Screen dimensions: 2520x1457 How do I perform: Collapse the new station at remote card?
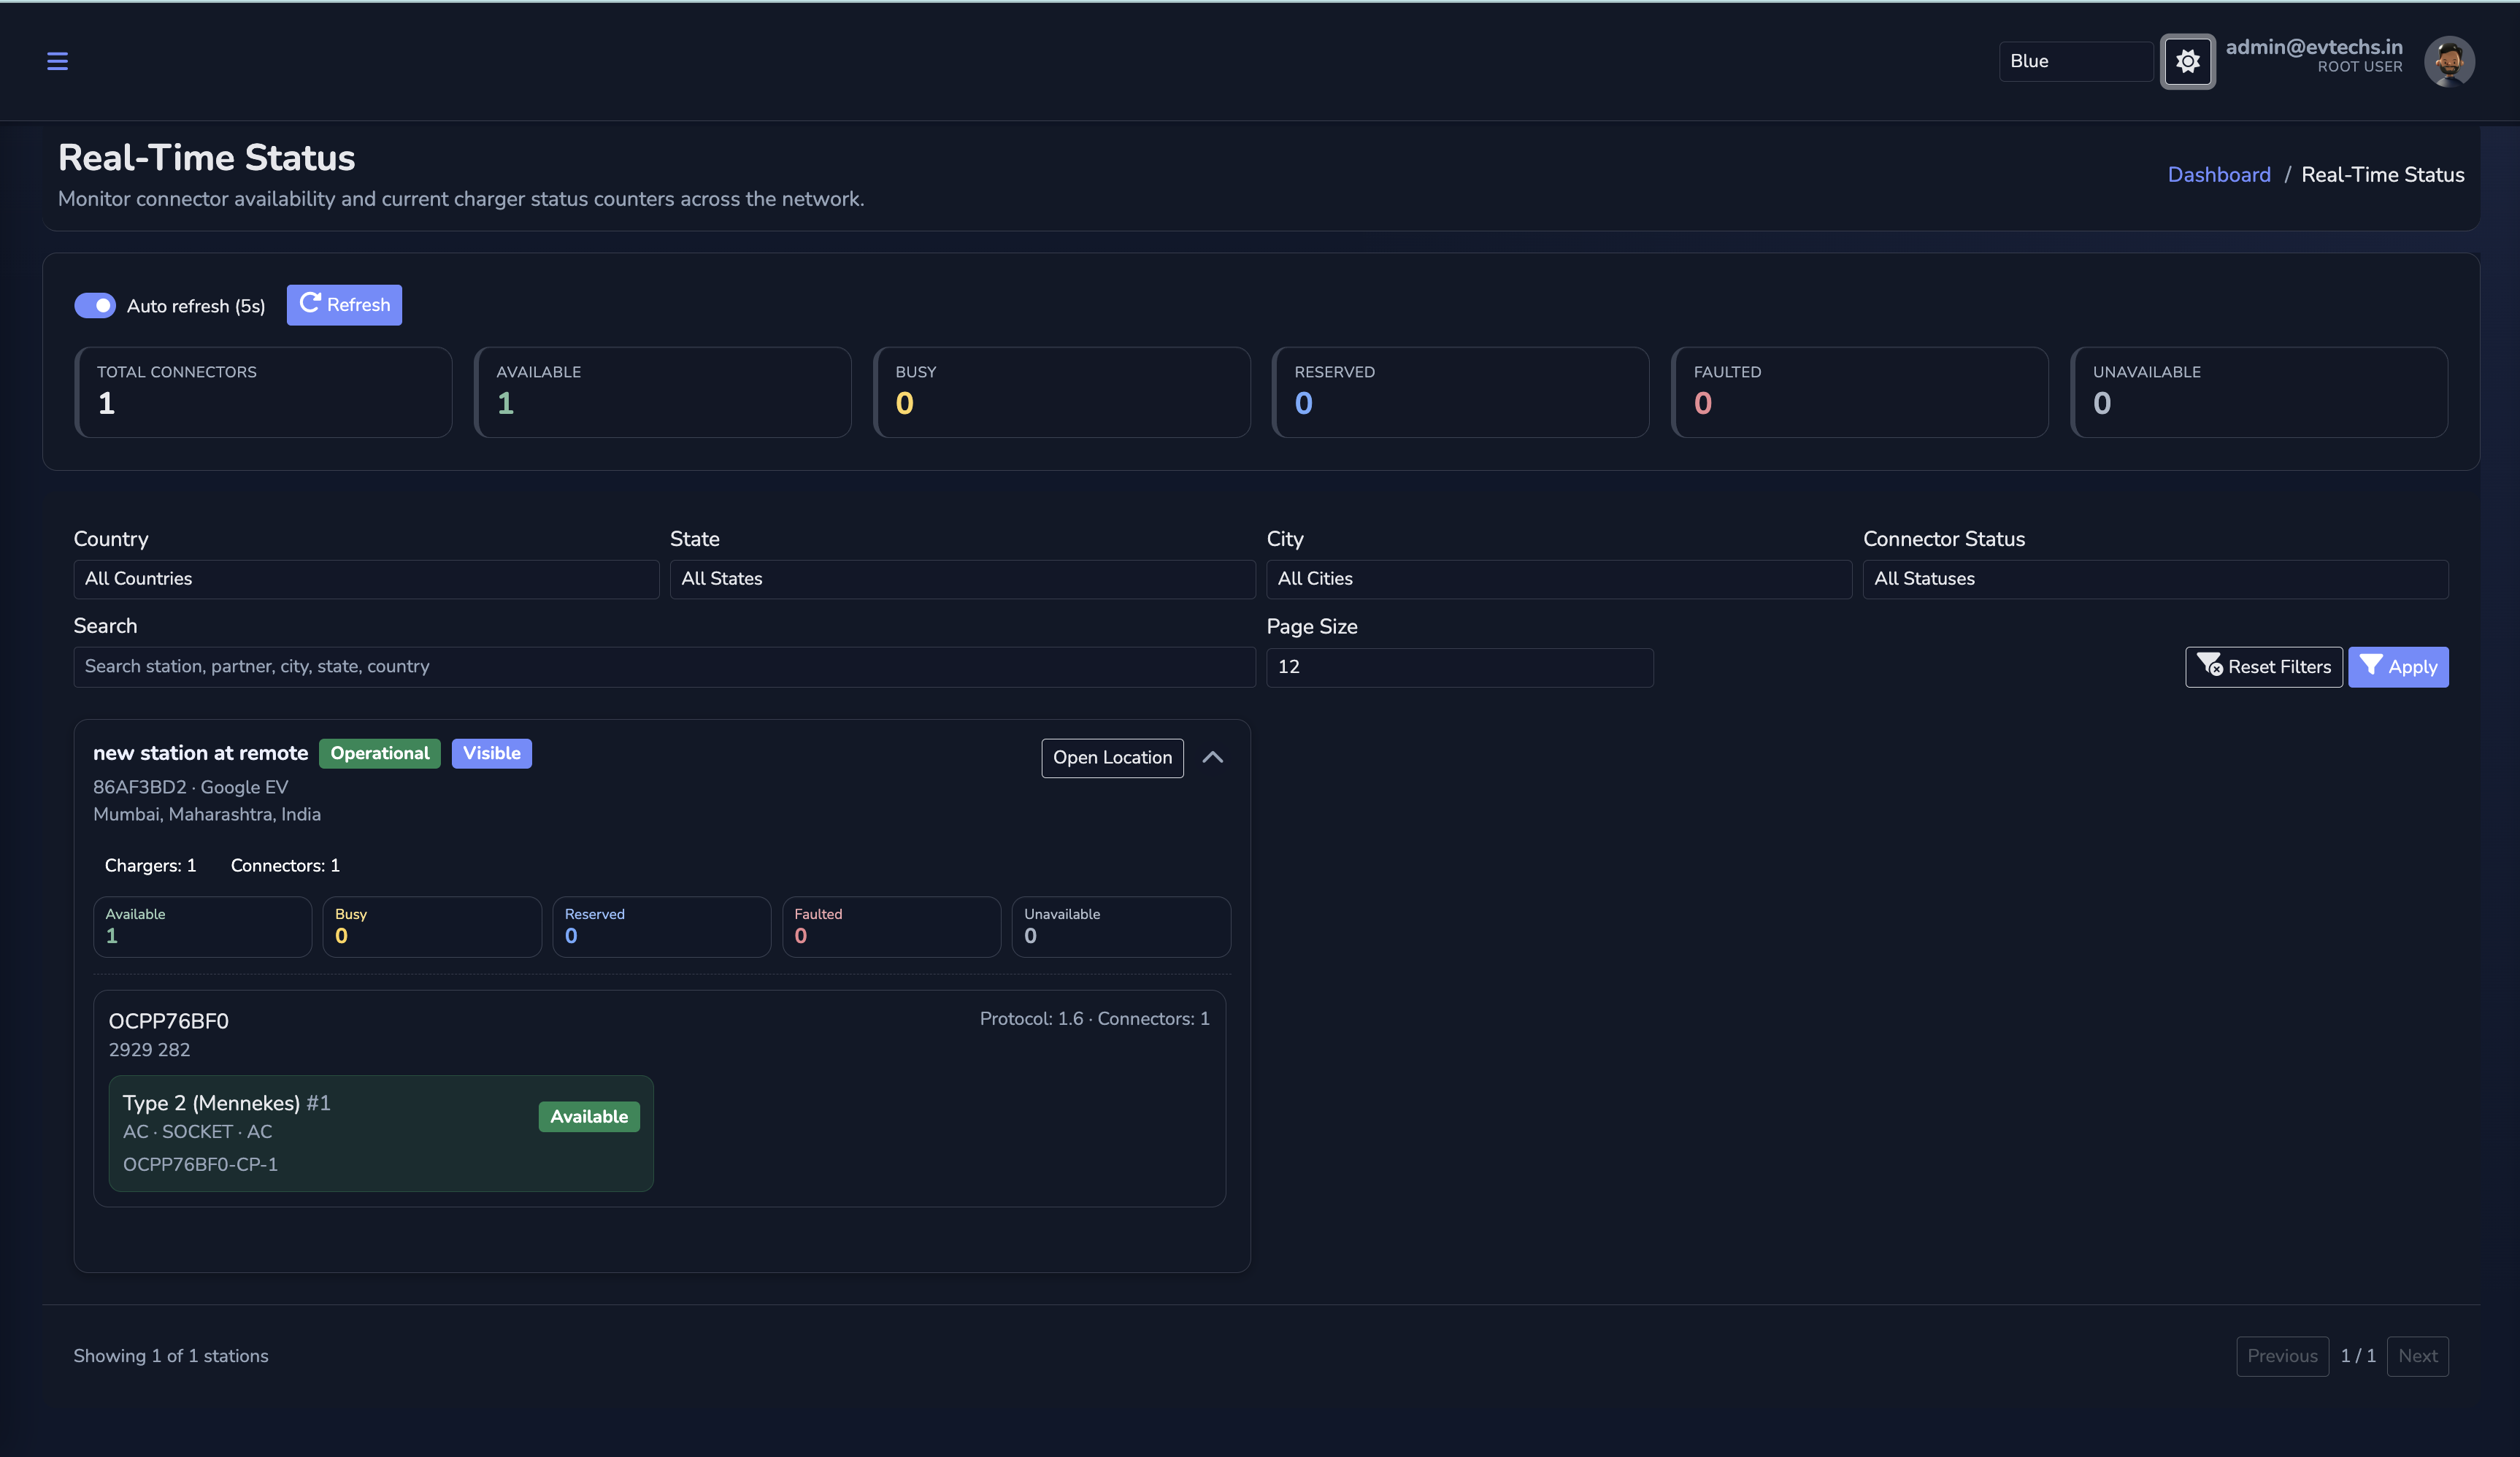1213,757
